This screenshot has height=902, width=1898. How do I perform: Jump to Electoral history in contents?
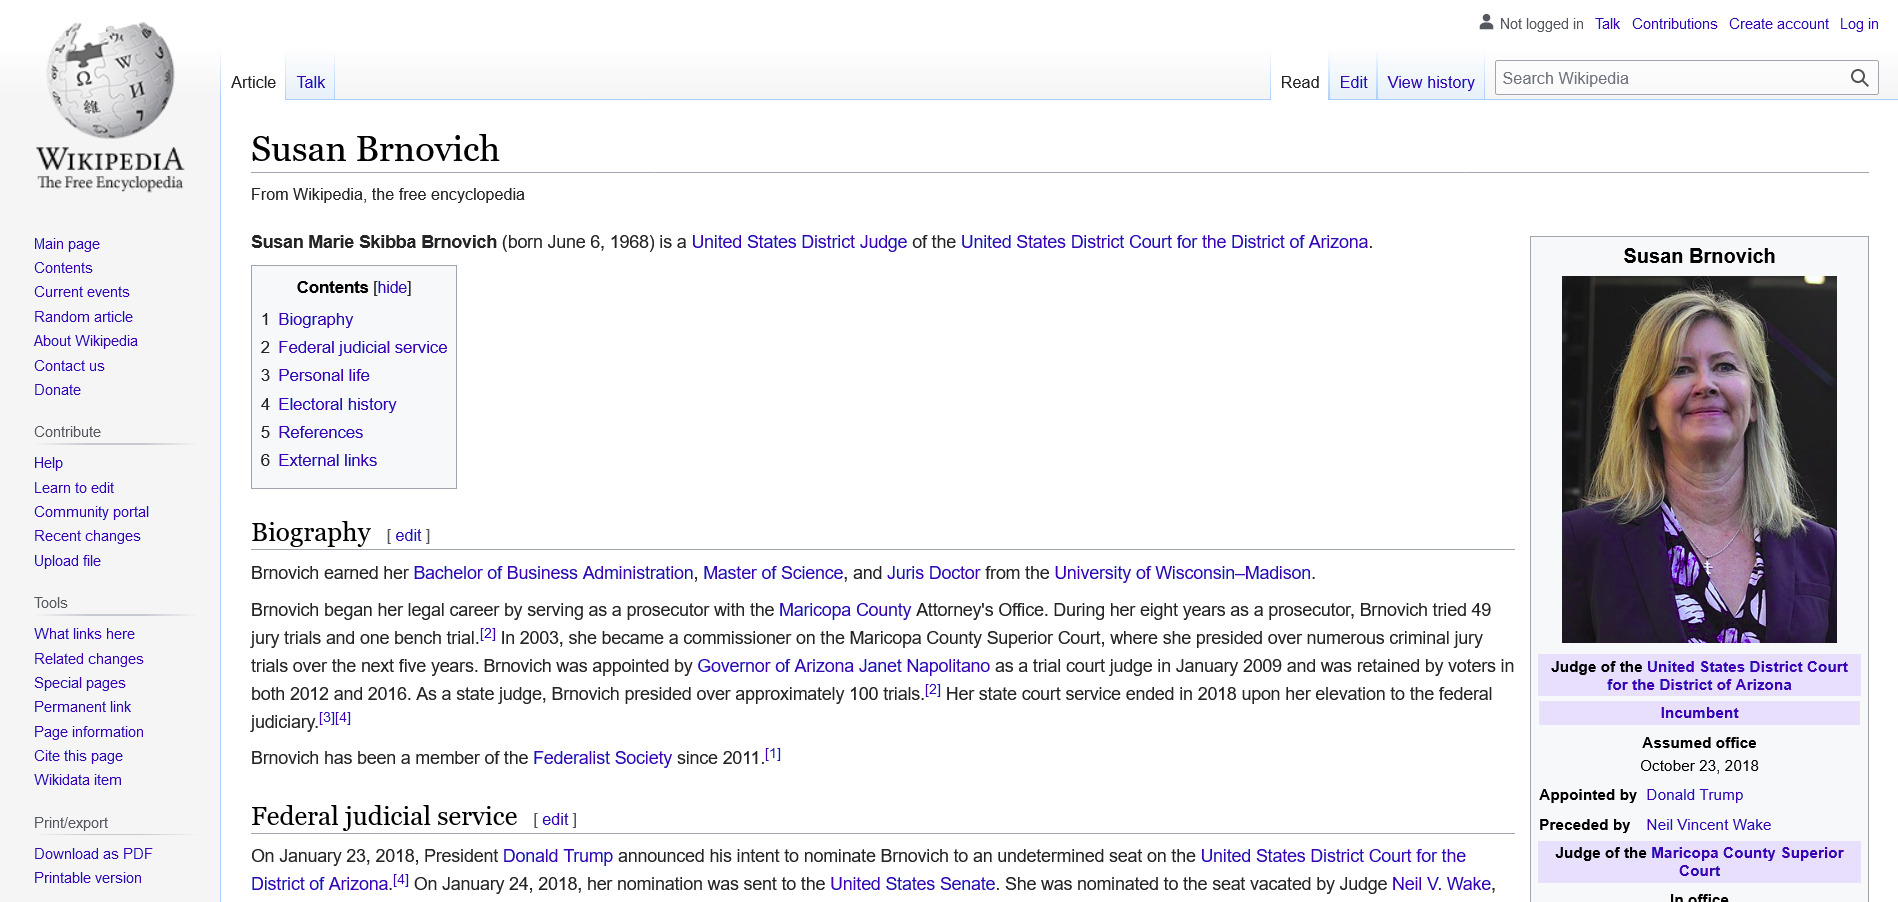click(337, 404)
